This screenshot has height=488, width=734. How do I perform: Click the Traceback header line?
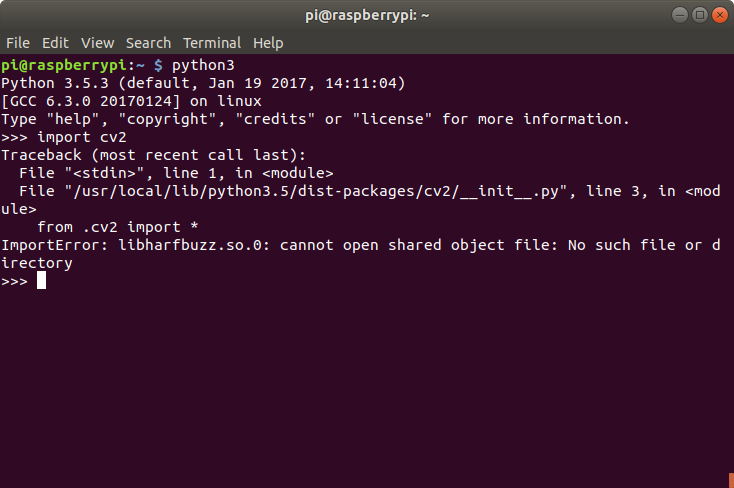tap(154, 155)
